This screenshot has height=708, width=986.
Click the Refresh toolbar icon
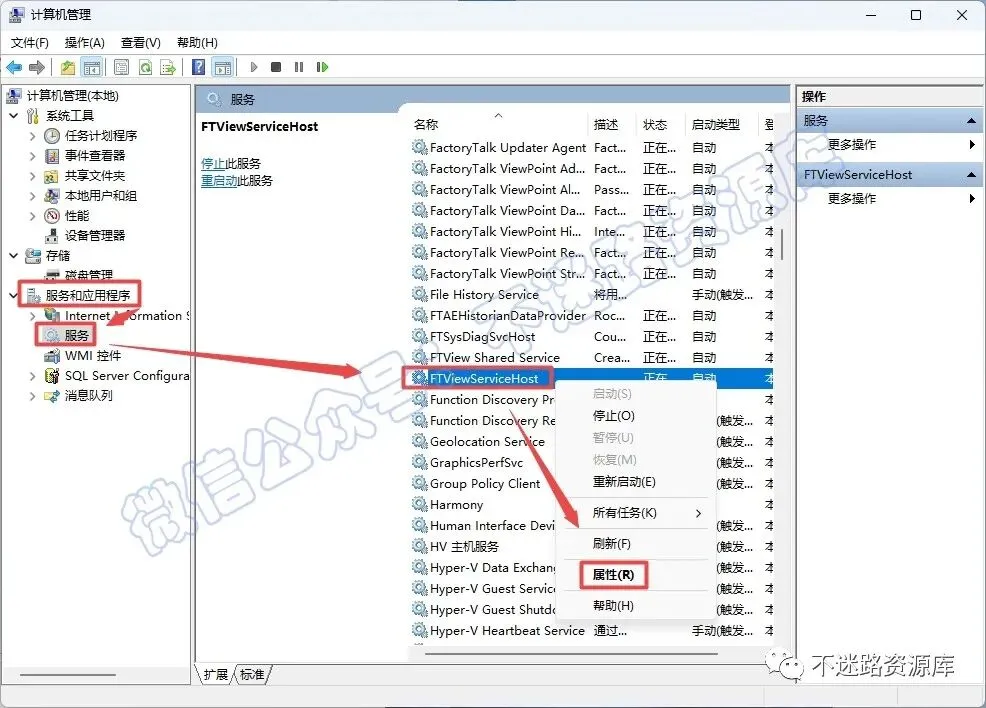145,67
